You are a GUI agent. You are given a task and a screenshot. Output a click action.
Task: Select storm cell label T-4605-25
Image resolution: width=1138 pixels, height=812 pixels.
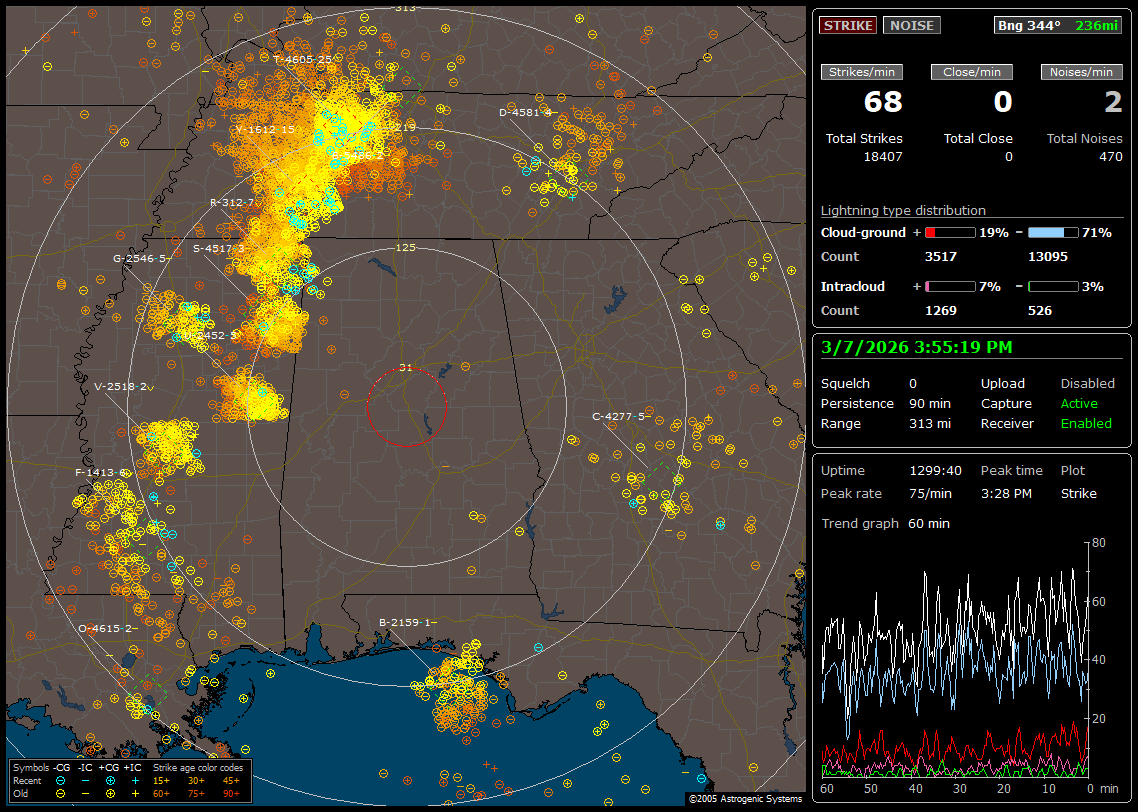[x=303, y=60]
